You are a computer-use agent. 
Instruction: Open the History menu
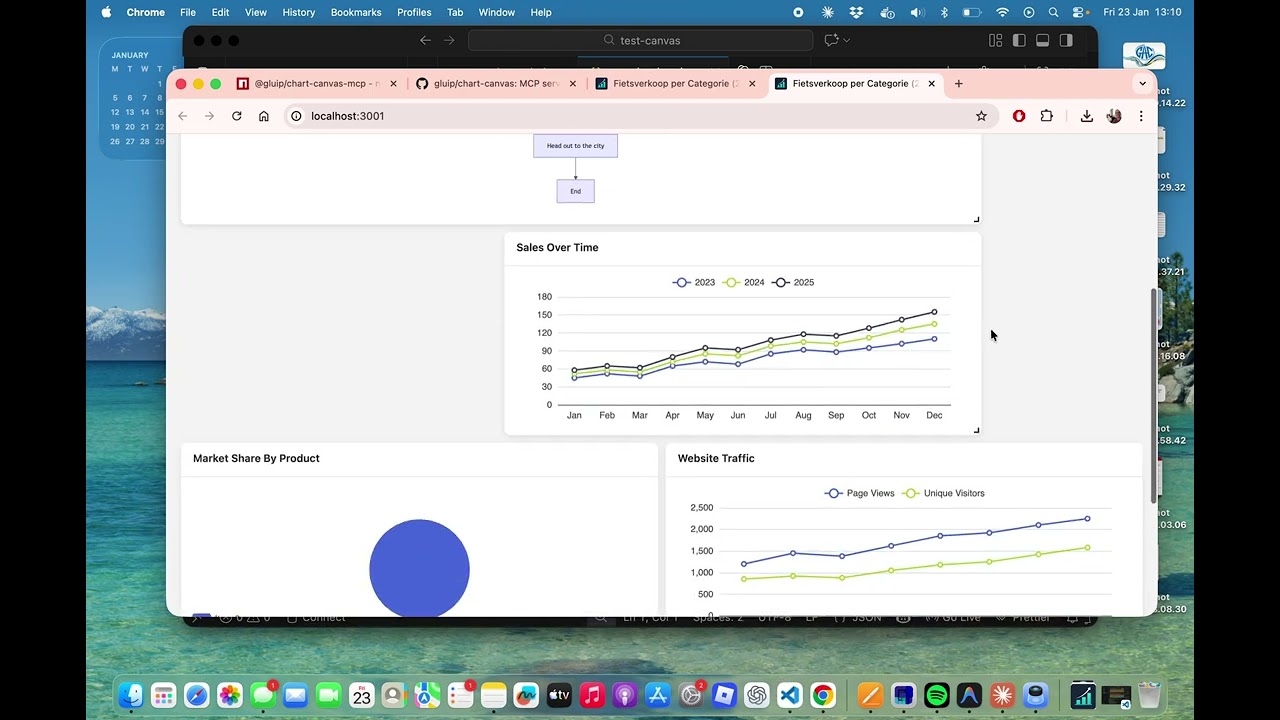(x=299, y=12)
